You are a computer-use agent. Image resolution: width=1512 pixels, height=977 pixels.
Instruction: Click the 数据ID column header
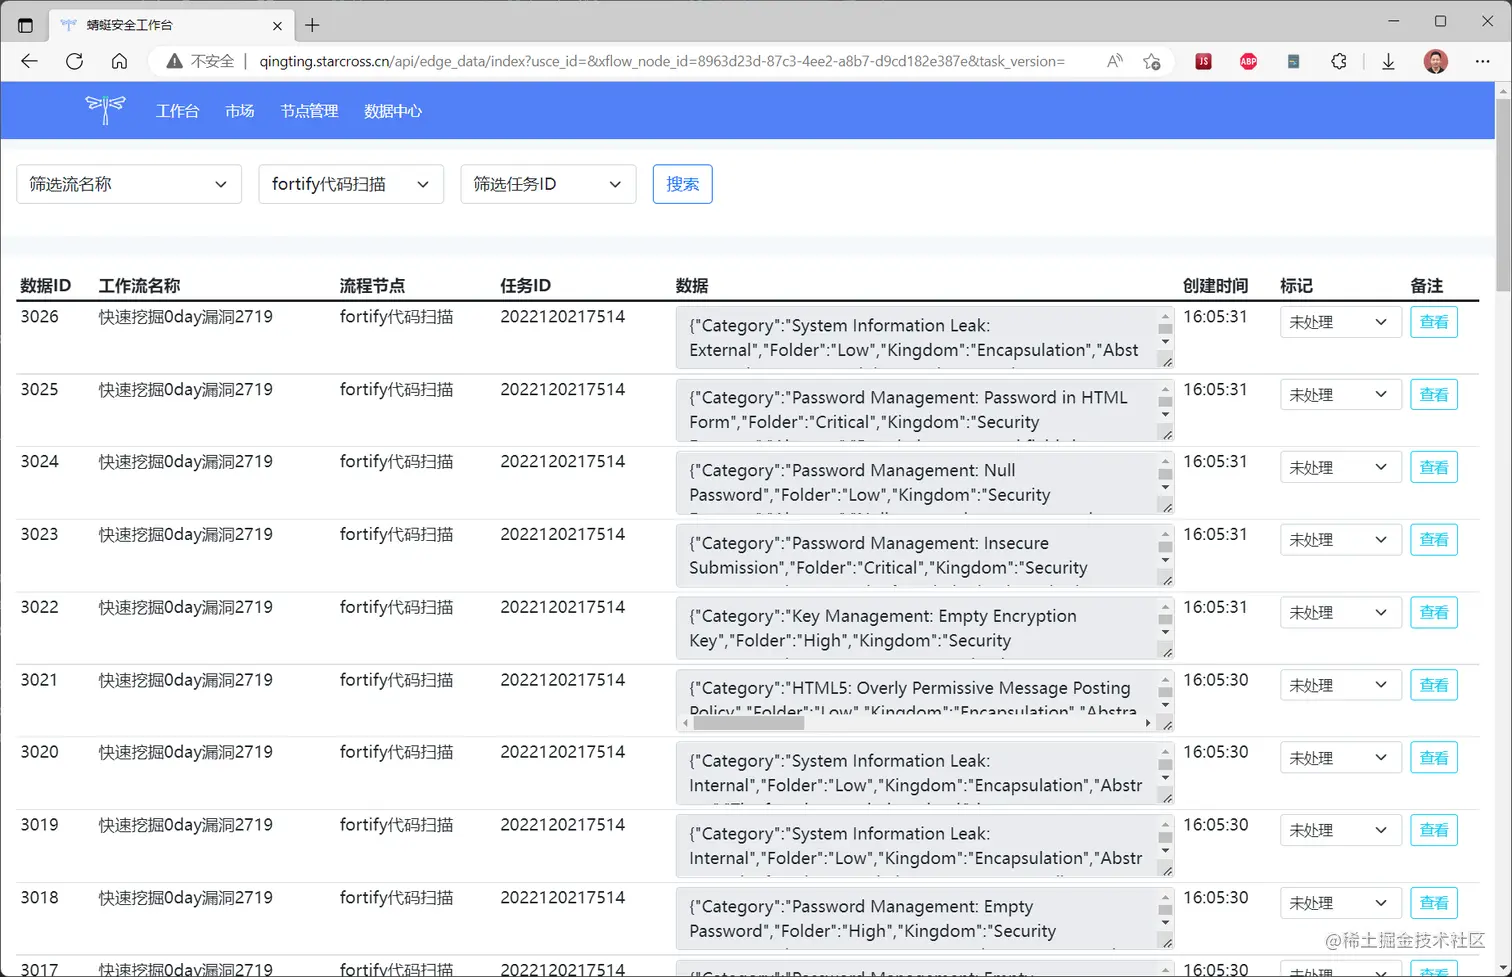tap(45, 285)
